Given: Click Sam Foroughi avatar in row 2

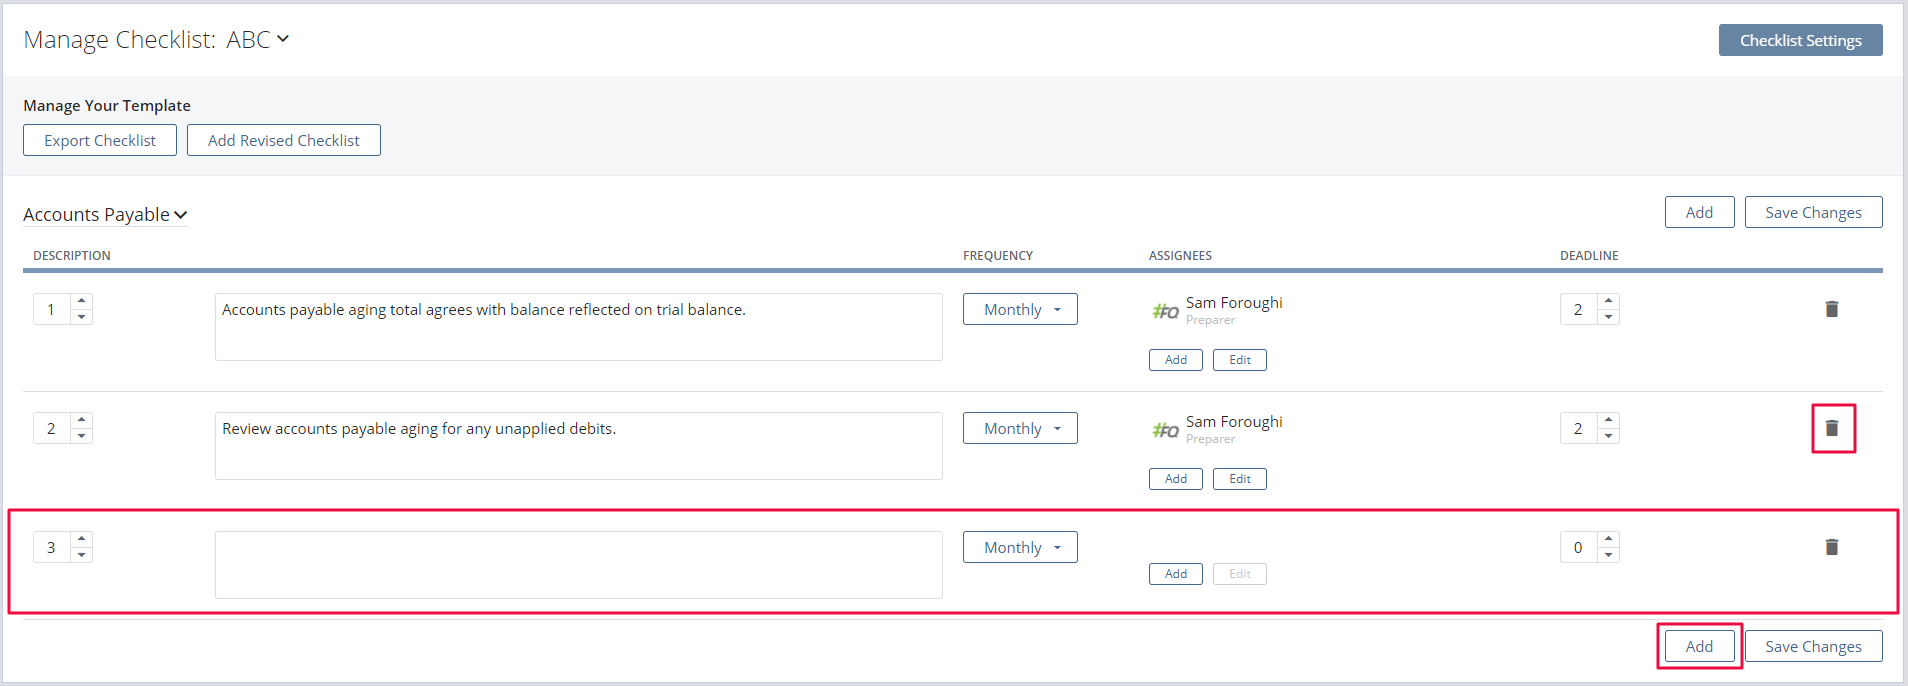Looking at the screenshot, I should pos(1165,430).
